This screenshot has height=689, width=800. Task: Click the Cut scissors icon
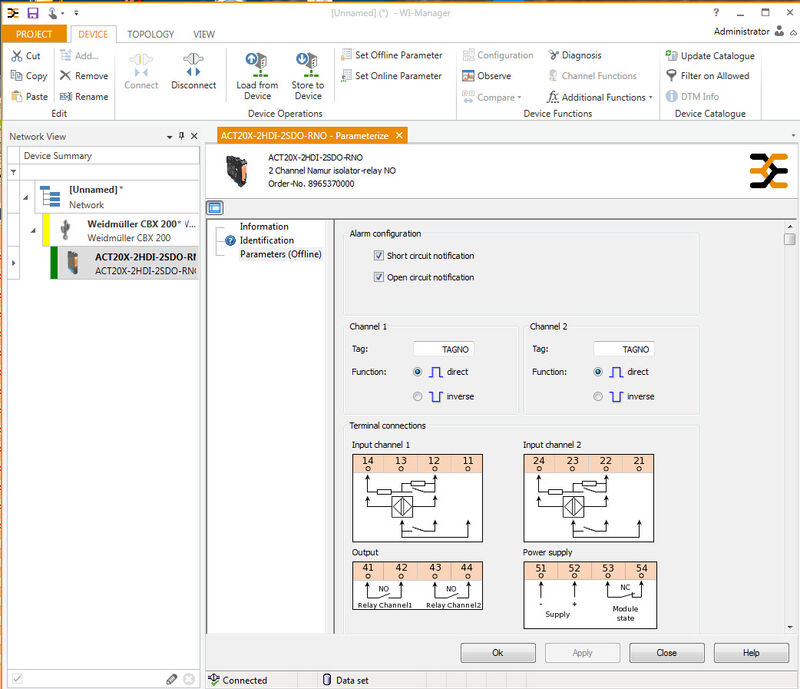point(17,56)
